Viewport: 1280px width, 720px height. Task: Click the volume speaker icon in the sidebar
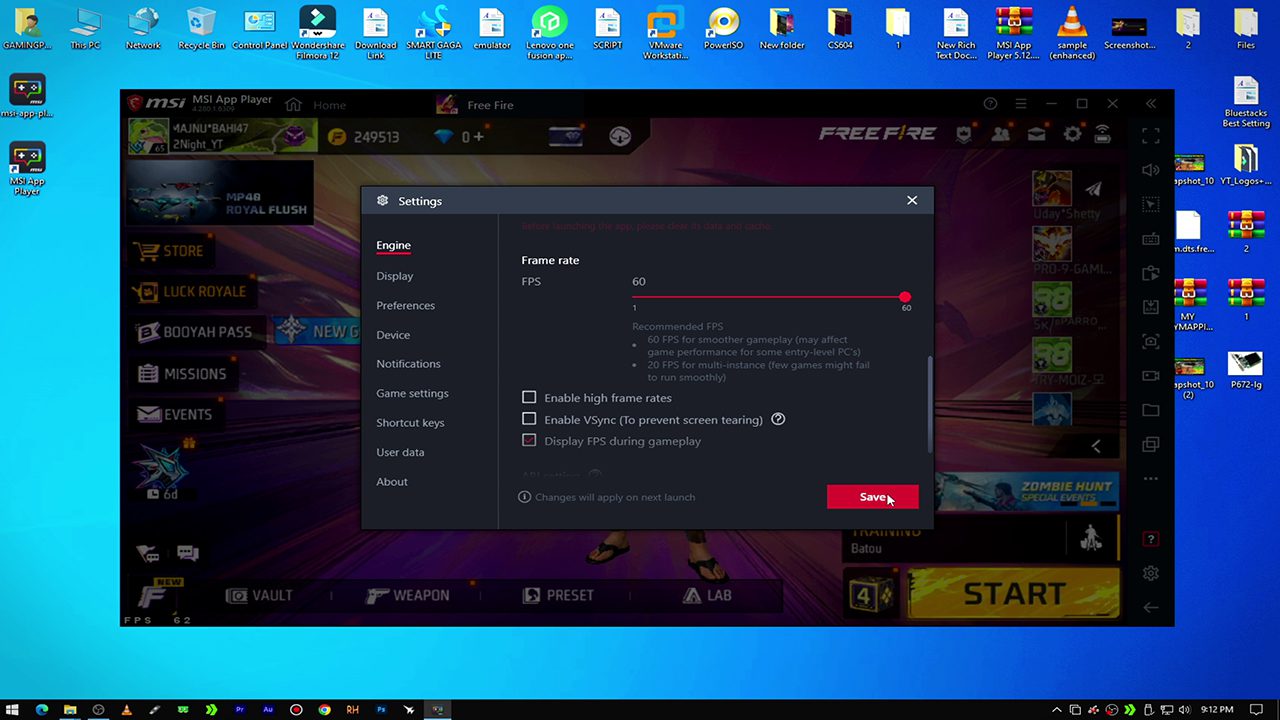pos(1151,170)
